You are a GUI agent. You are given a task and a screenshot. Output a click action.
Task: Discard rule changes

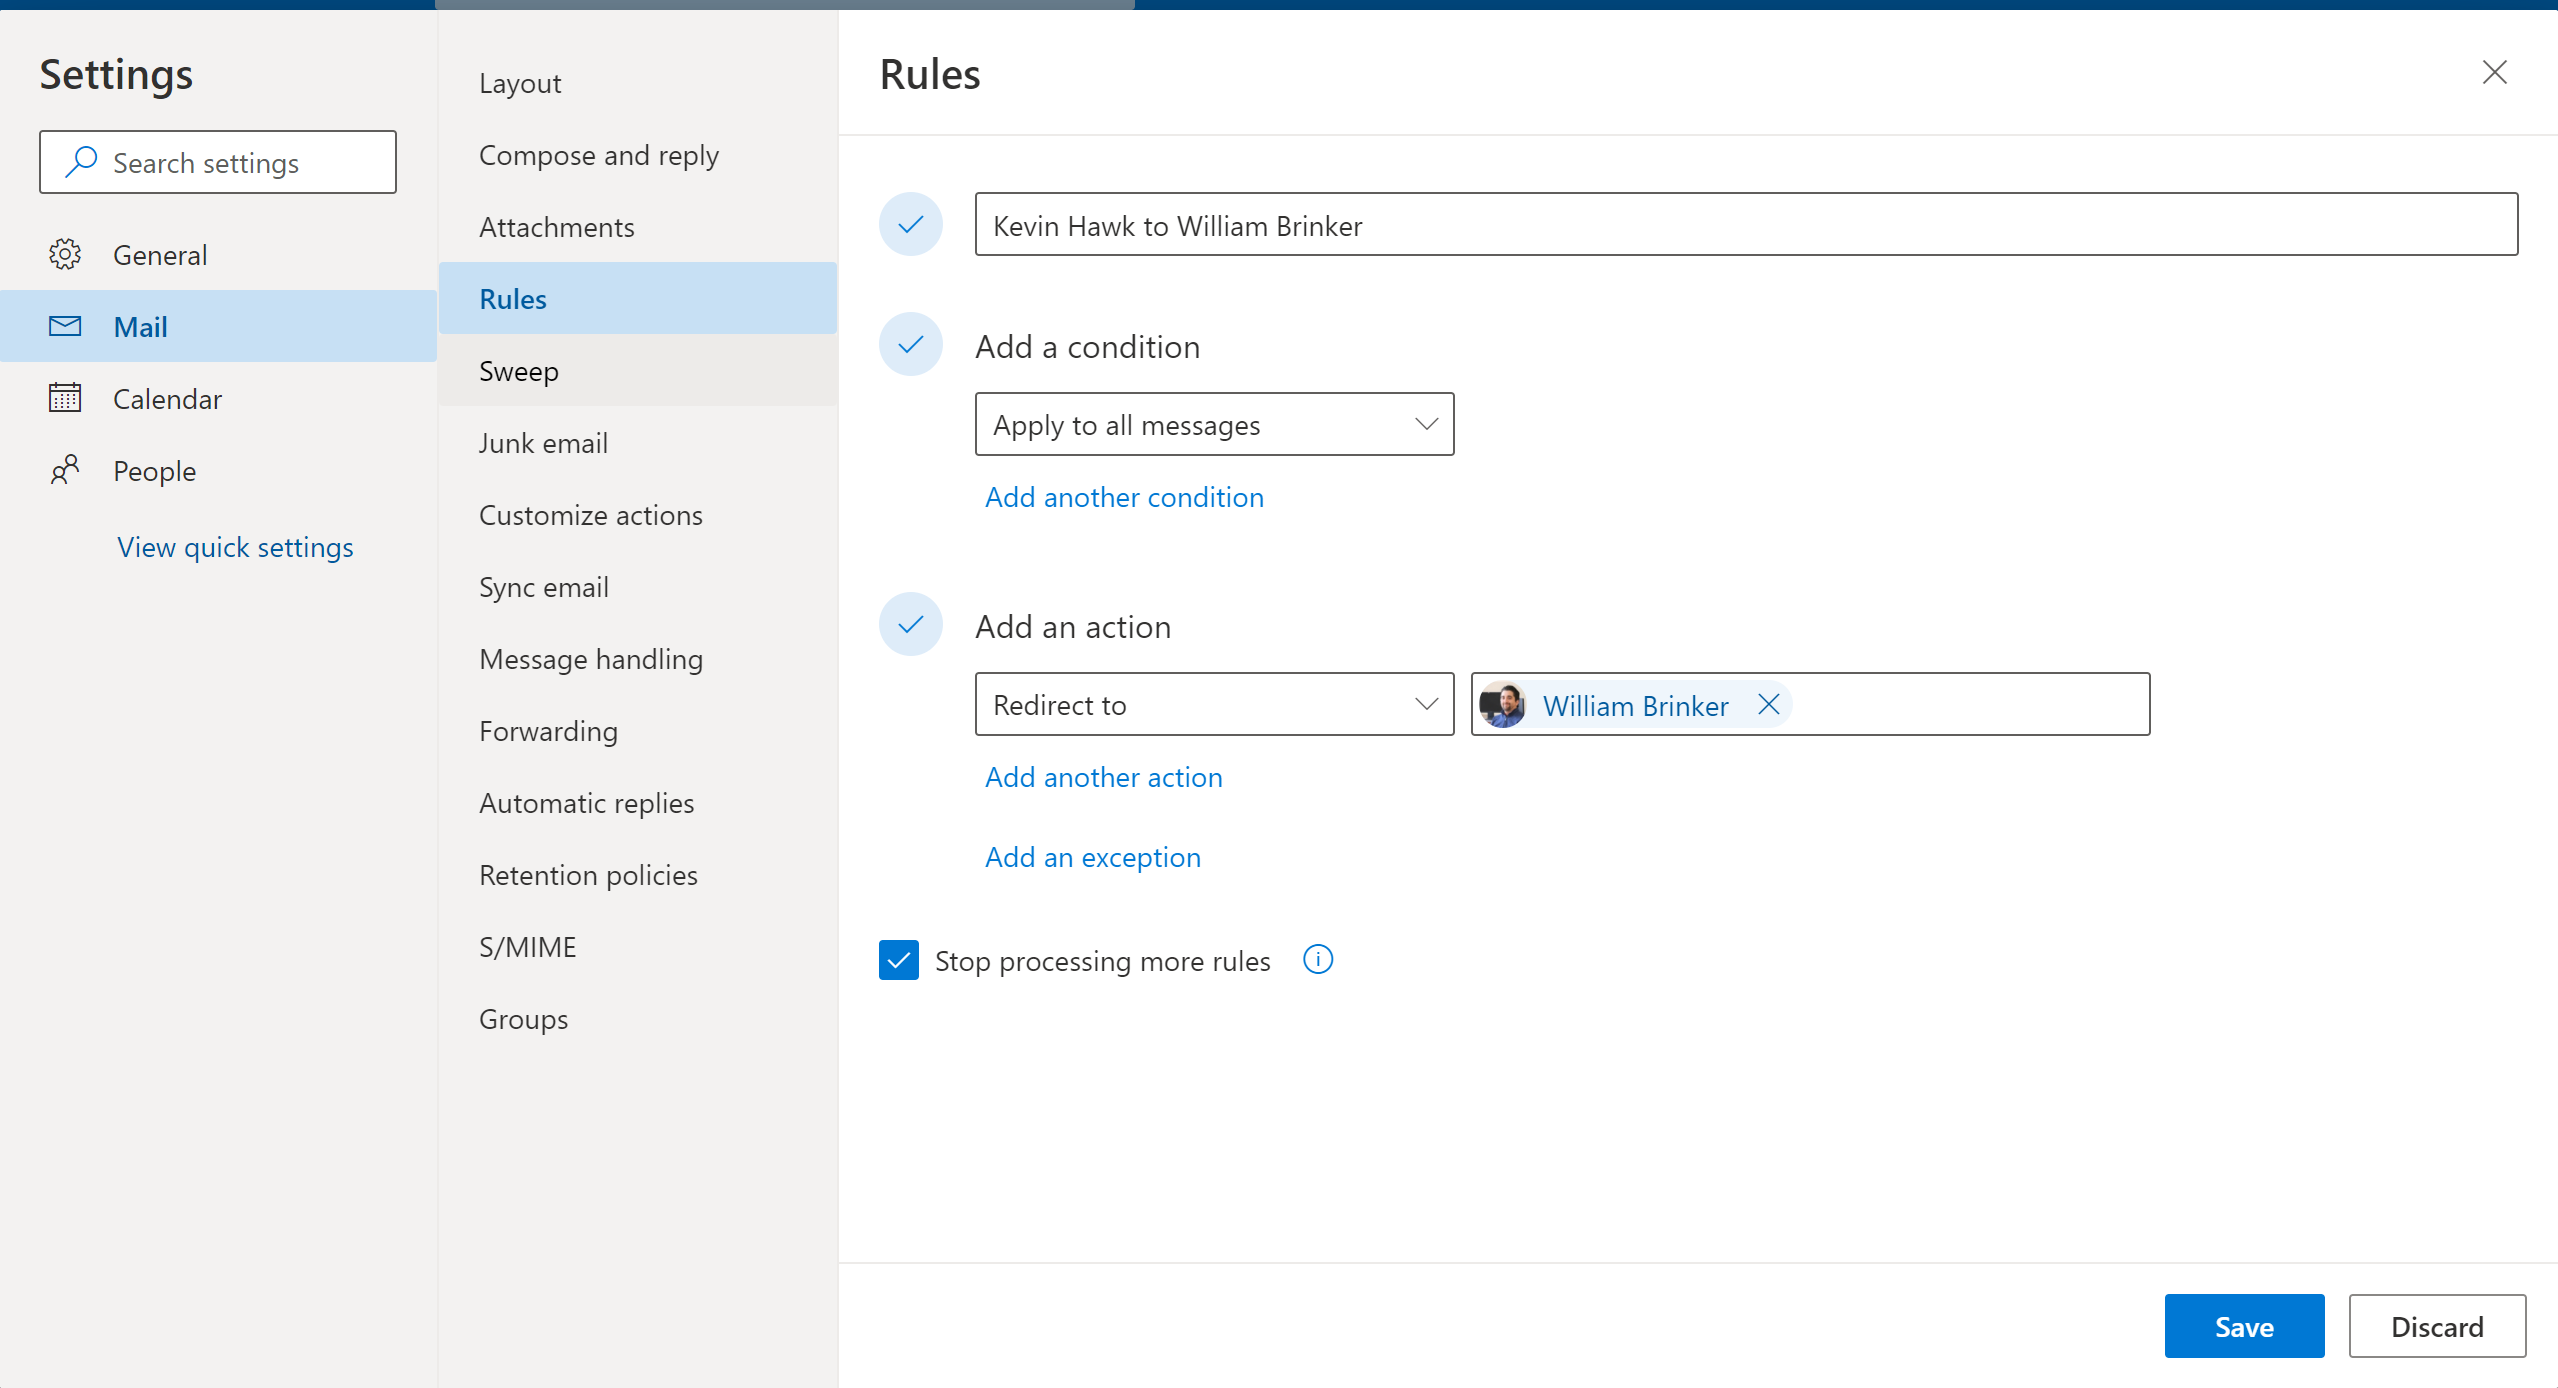(2437, 1326)
